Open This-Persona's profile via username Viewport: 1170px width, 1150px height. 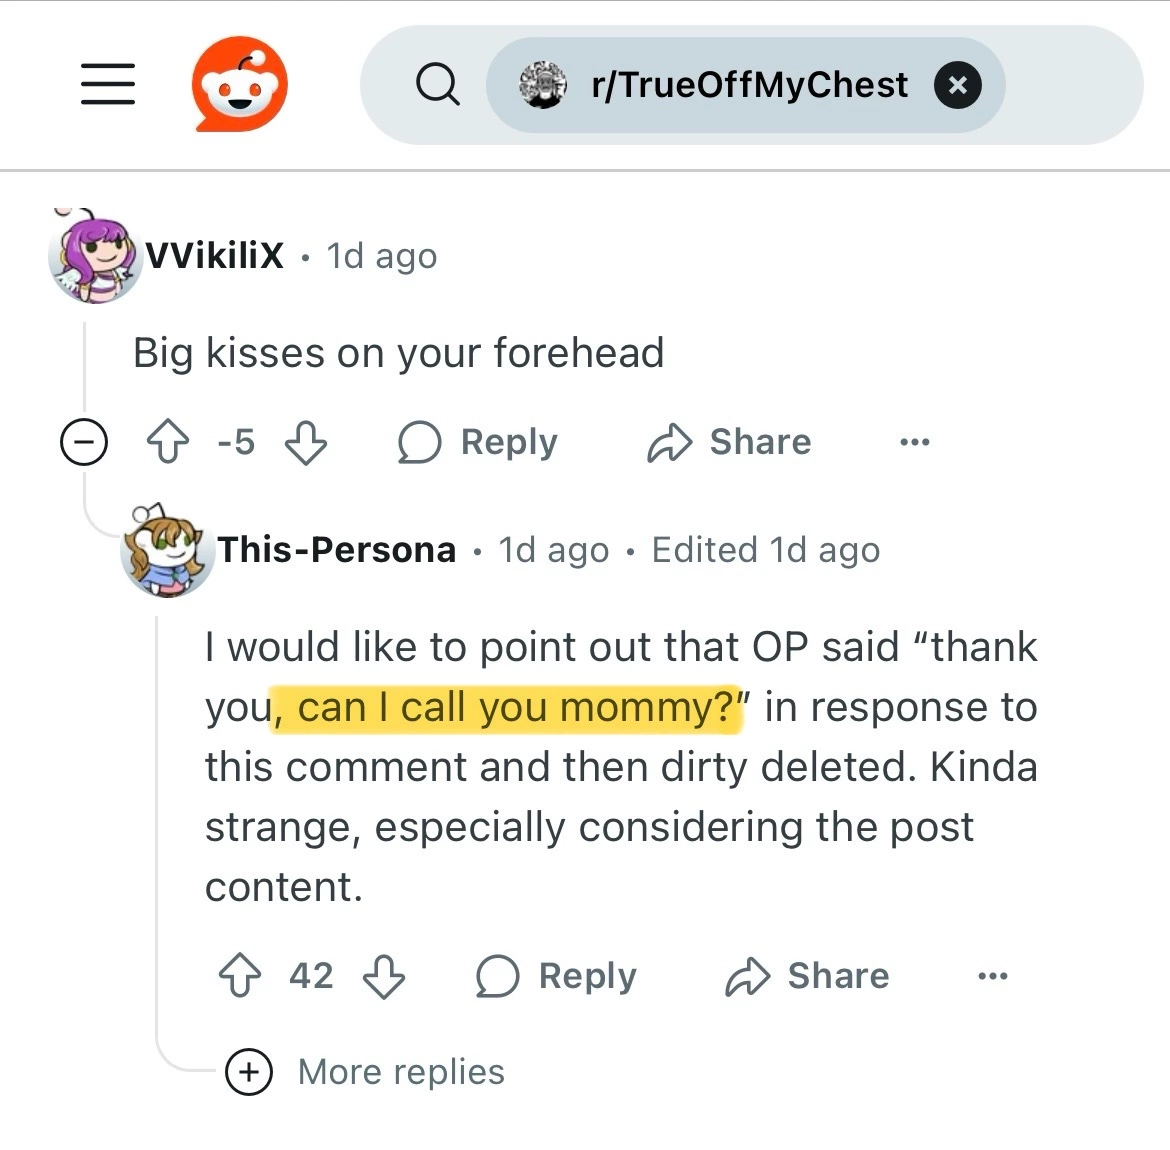[x=337, y=550]
